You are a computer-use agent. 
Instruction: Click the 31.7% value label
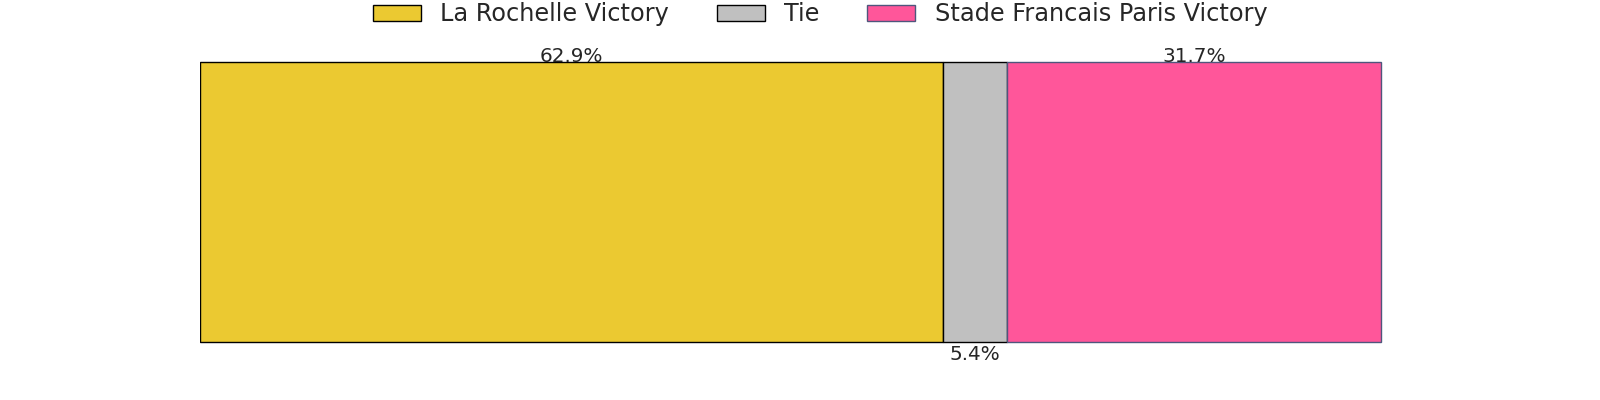pos(1194,56)
